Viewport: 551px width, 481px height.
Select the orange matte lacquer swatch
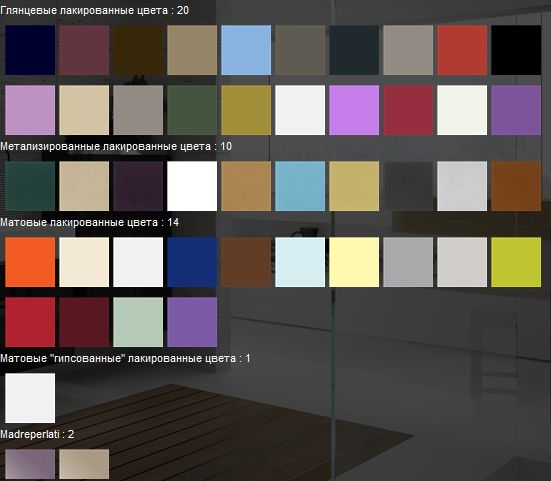tap(30, 262)
